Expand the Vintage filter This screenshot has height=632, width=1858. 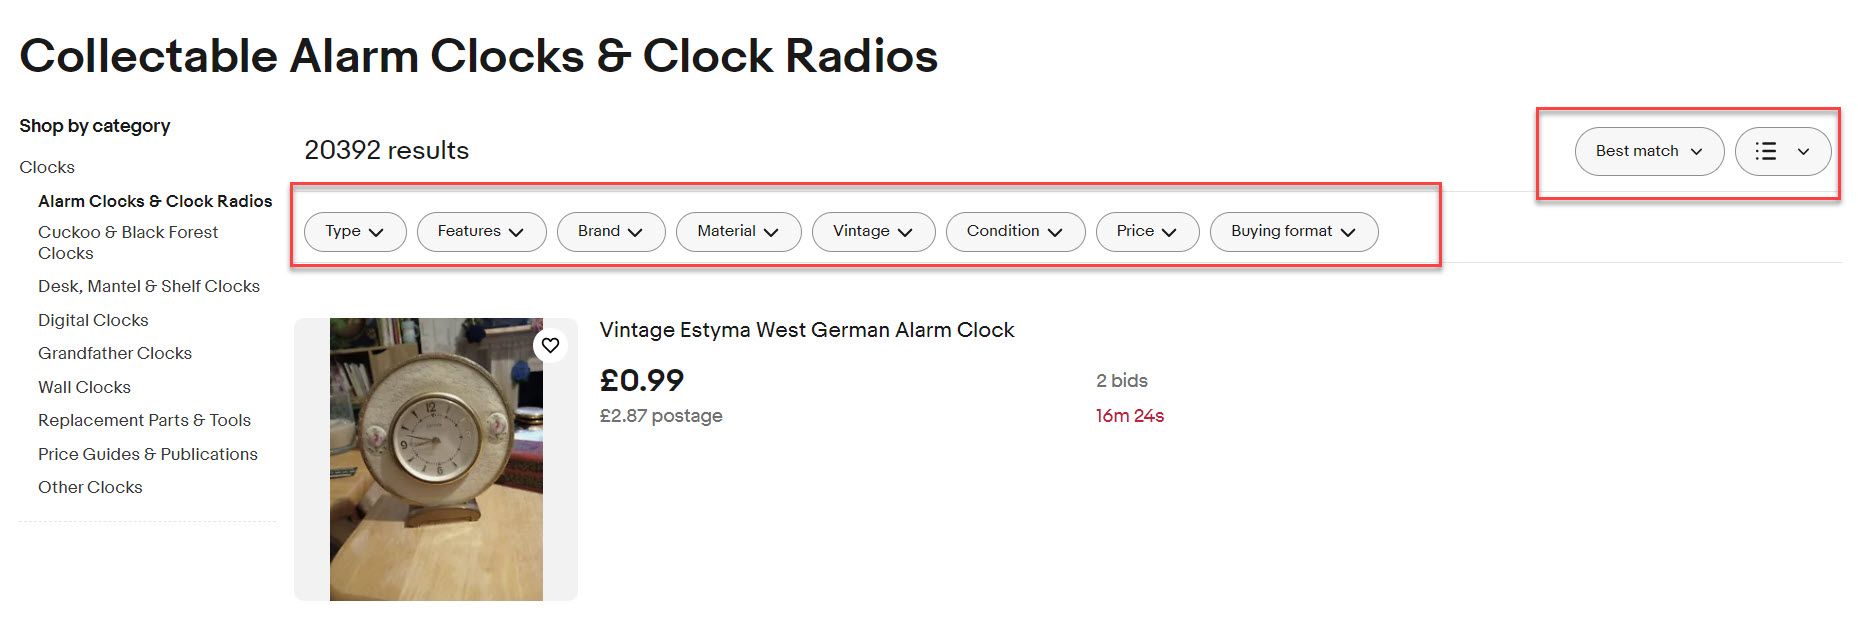(874, 231)
